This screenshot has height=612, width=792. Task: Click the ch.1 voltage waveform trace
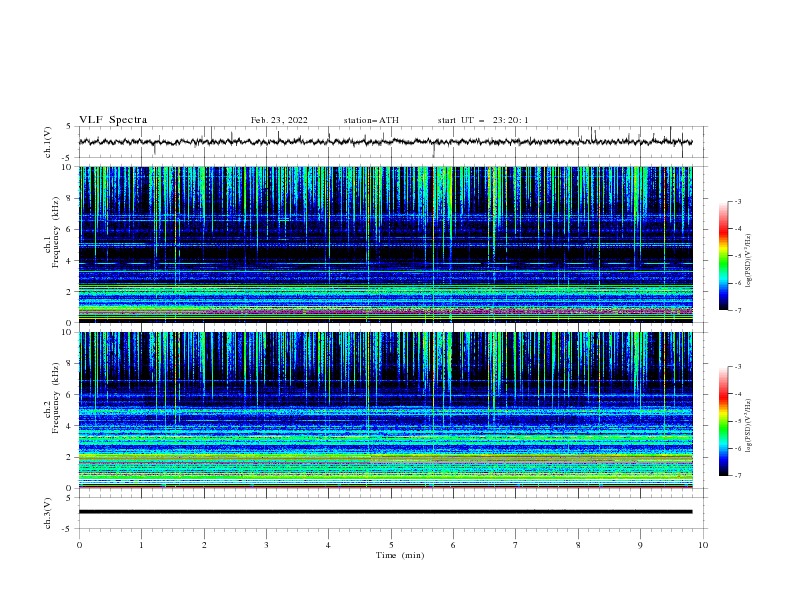coord(385,142)
